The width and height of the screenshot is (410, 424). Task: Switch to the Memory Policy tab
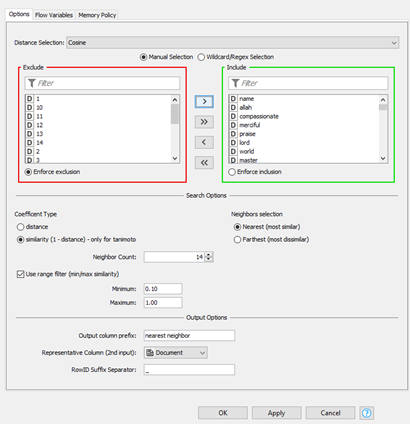tap(97, 15)
